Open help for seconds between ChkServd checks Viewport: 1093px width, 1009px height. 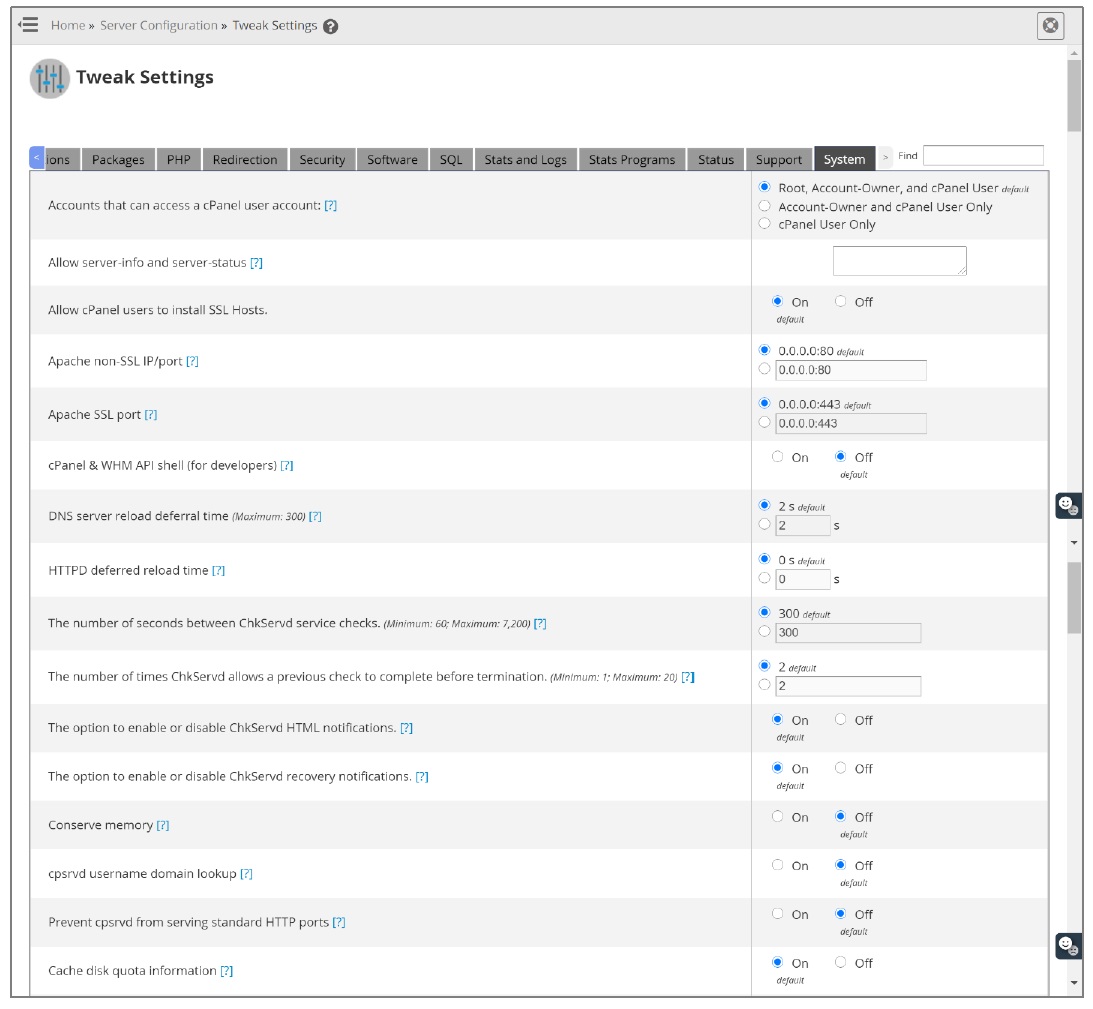coord(540,623)
